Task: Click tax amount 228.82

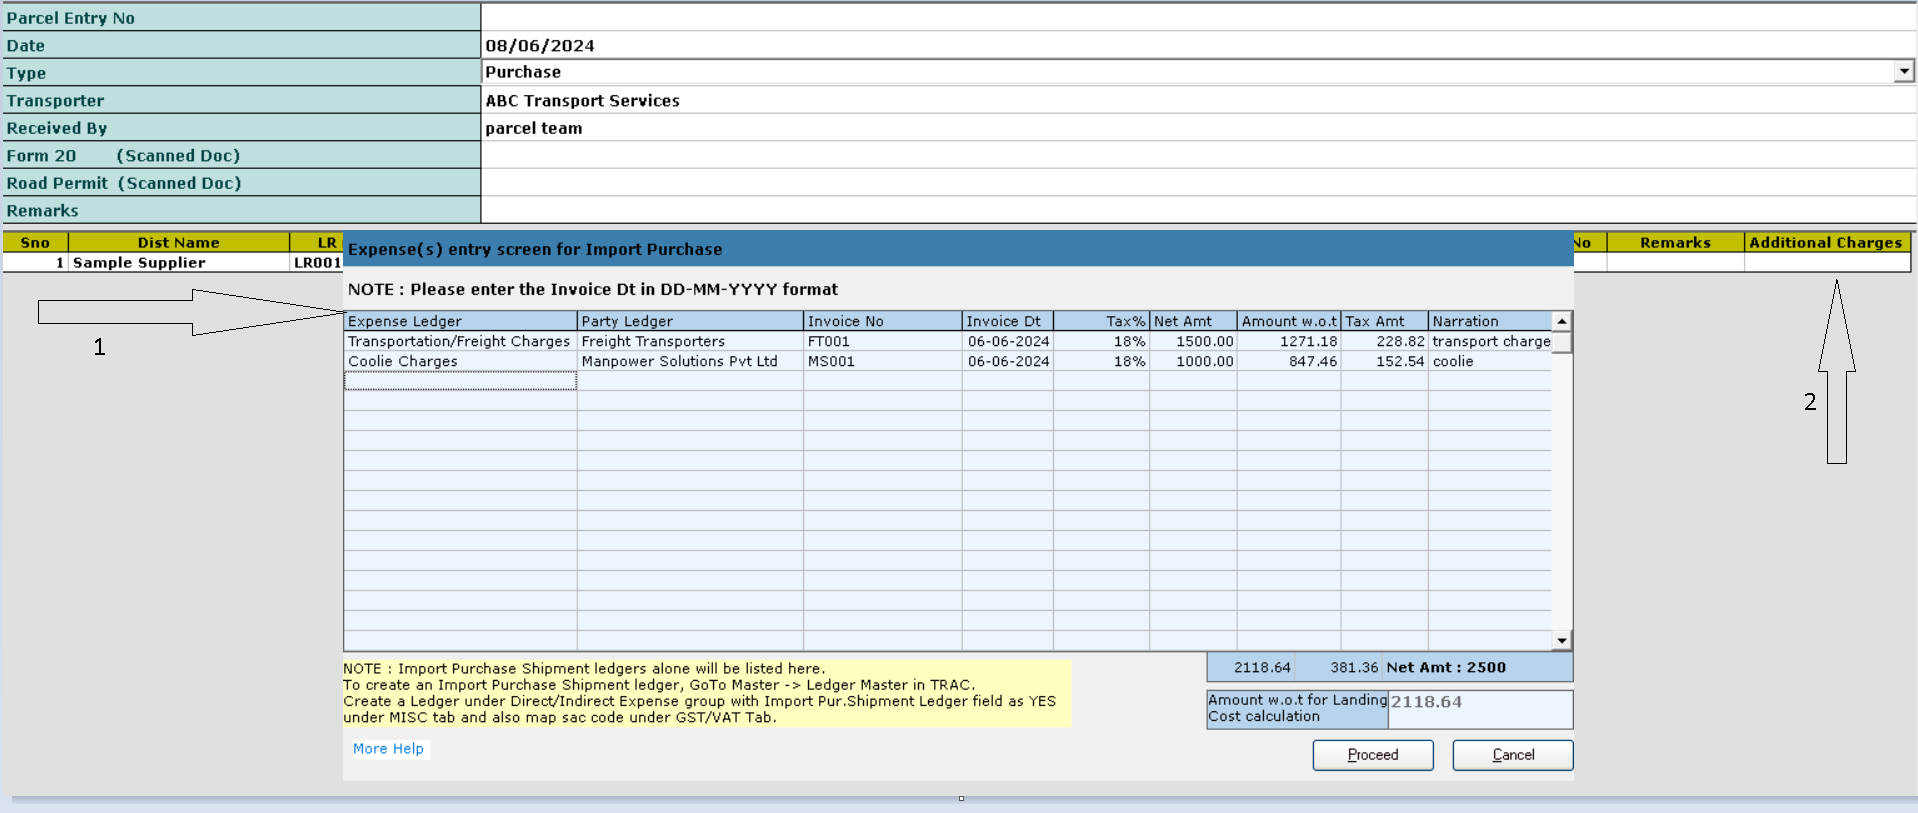Action: 1384,341
